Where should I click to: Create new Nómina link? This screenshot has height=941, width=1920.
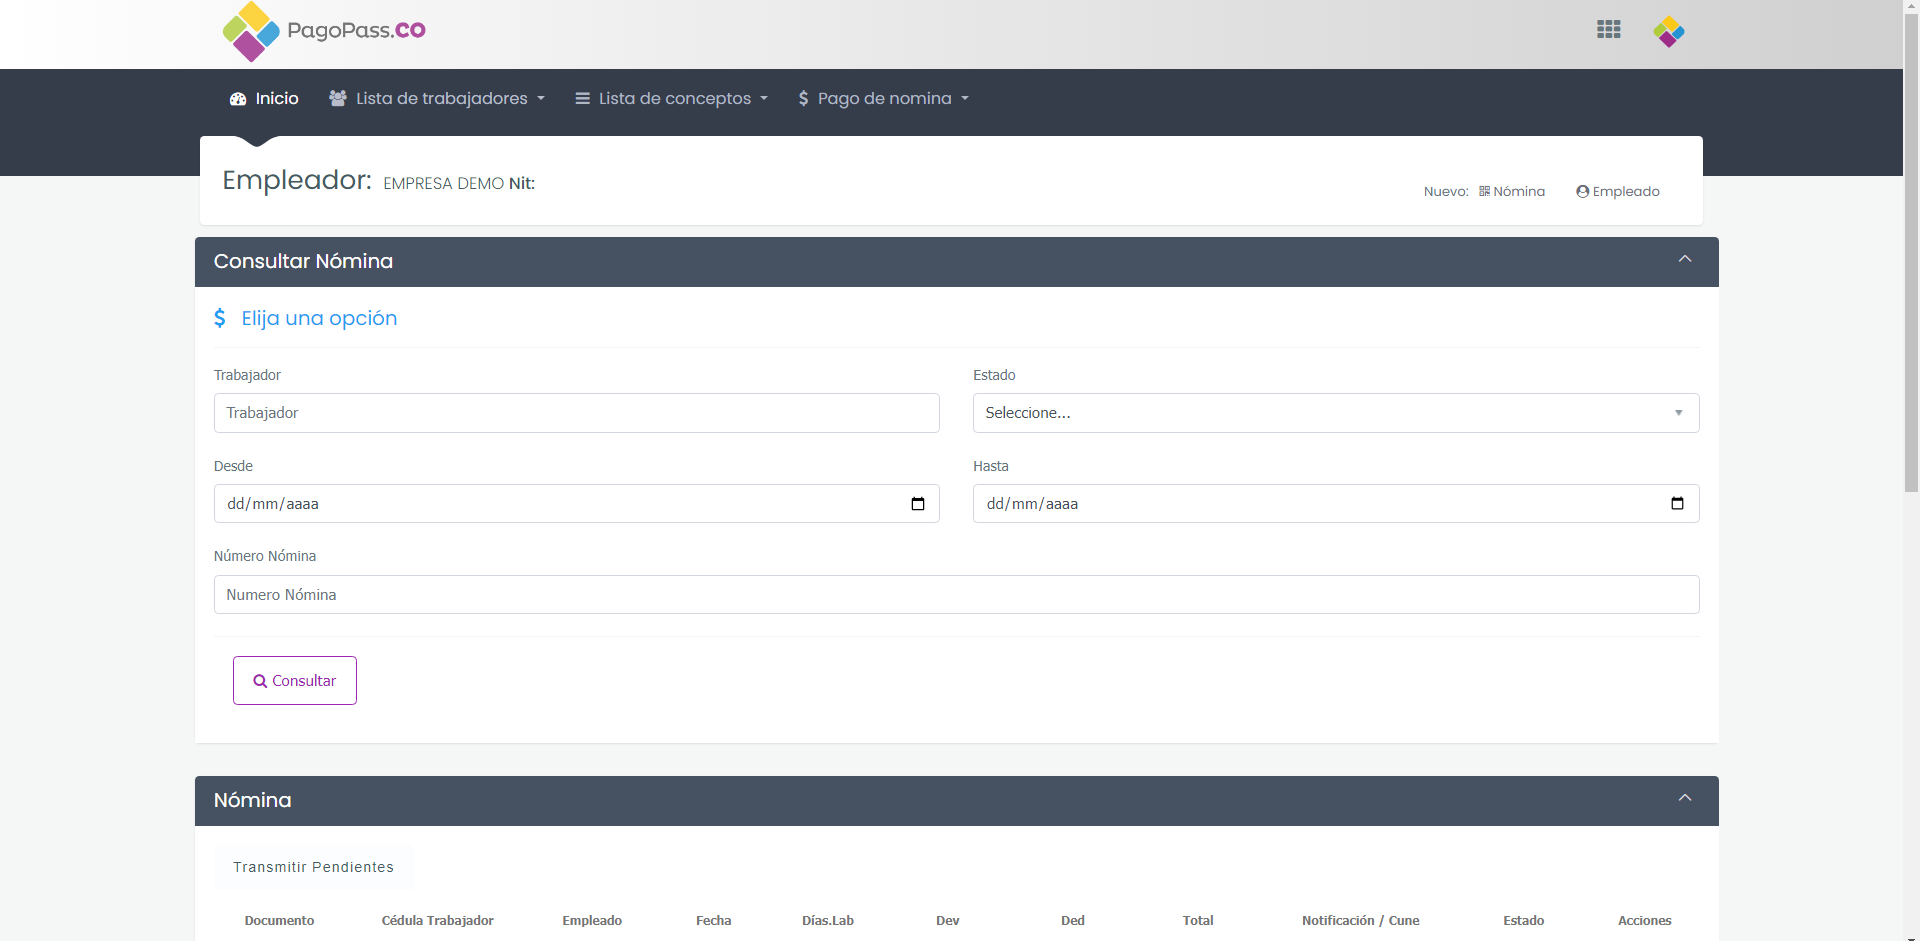point(1512,191)
